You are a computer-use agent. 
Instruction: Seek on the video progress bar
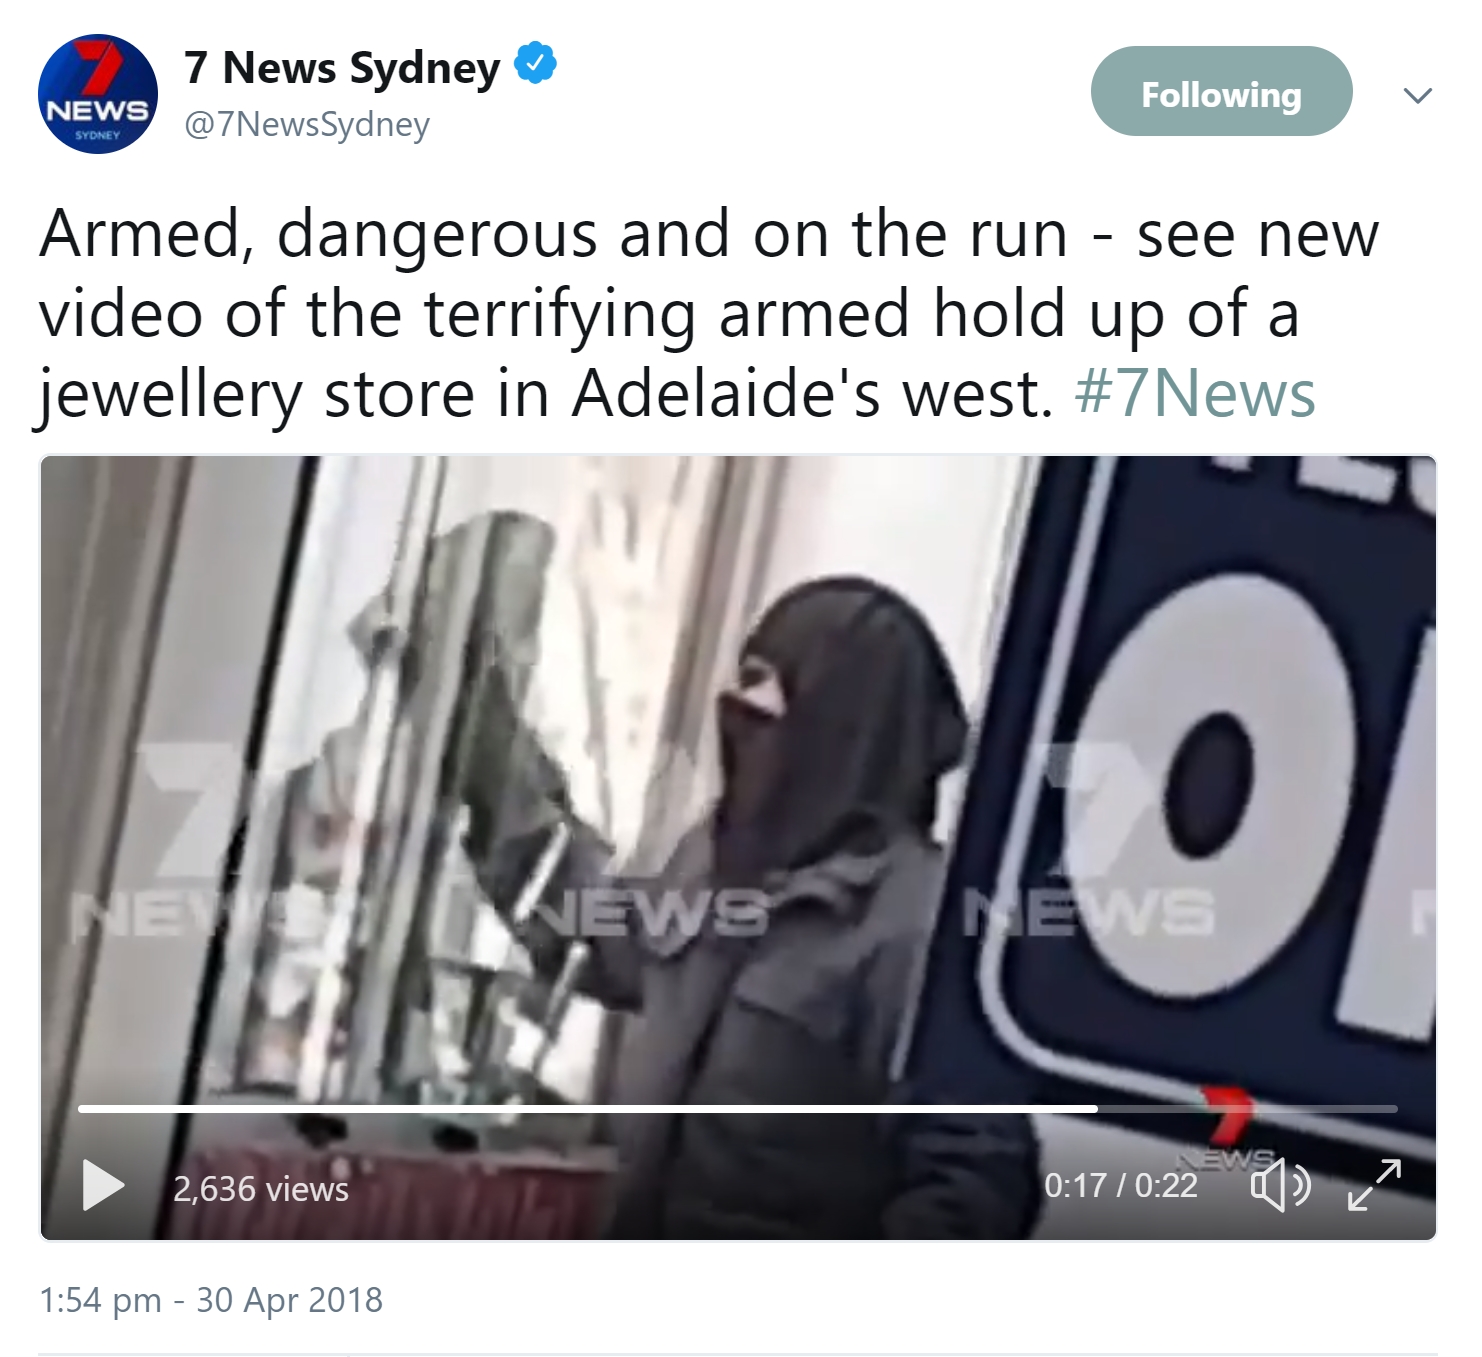tap(737, 1109)
